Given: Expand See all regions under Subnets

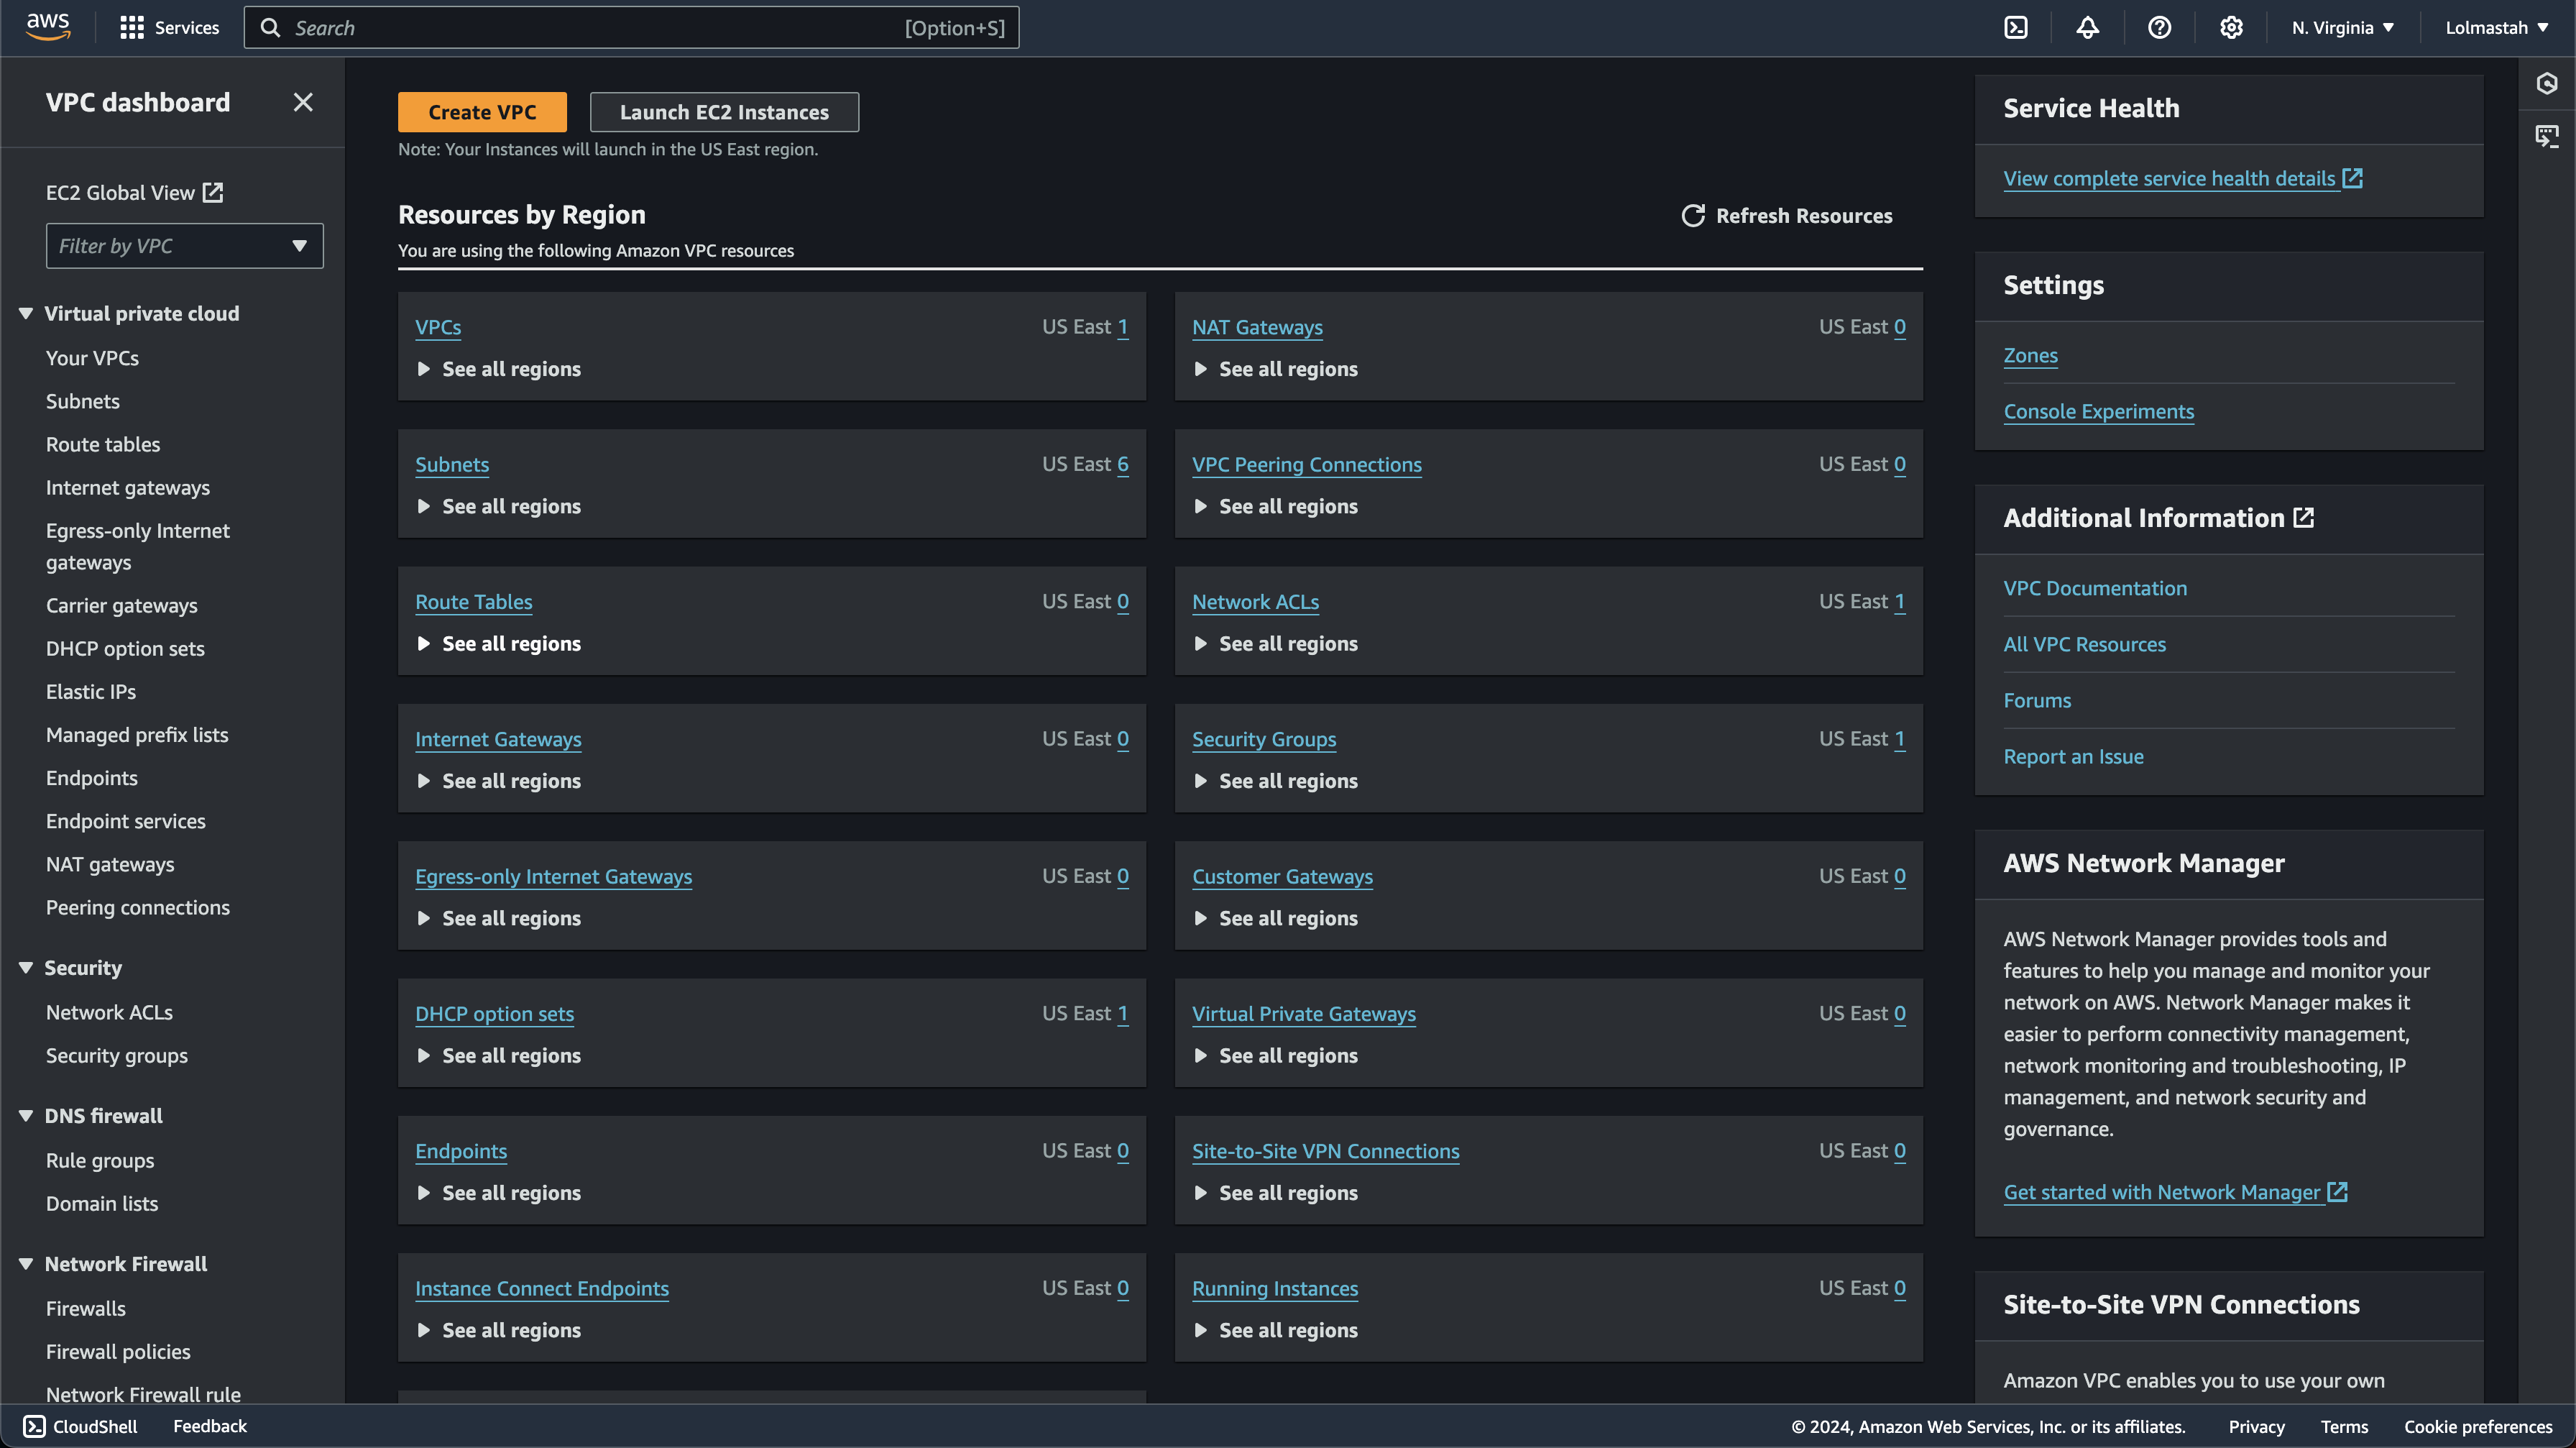Looking at the screenshot, I should [498, 506].
